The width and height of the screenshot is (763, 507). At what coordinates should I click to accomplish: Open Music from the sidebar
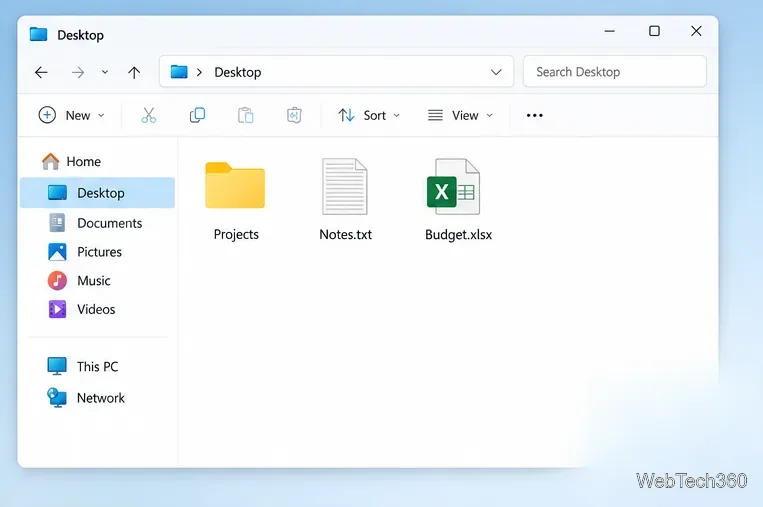click(79, 280)
